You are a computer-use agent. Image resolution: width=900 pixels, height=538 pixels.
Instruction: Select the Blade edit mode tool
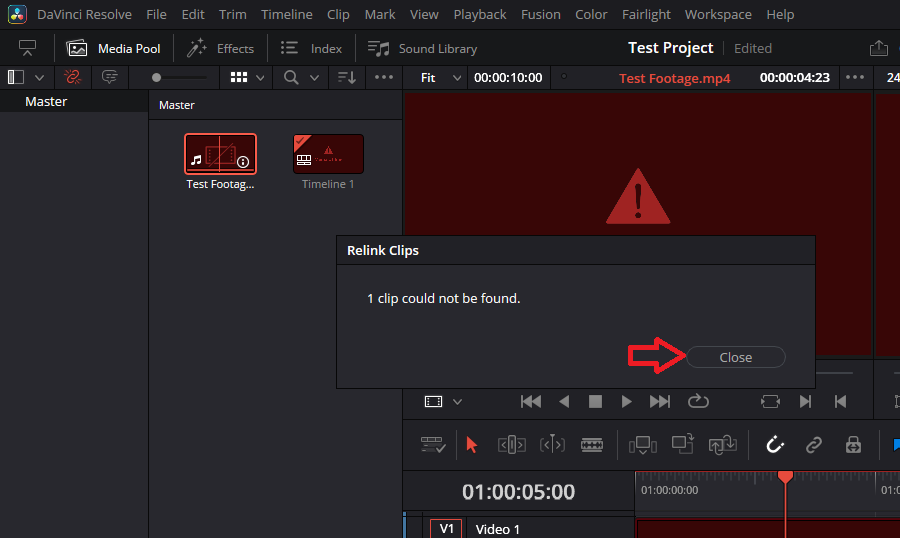click(592, 445)
